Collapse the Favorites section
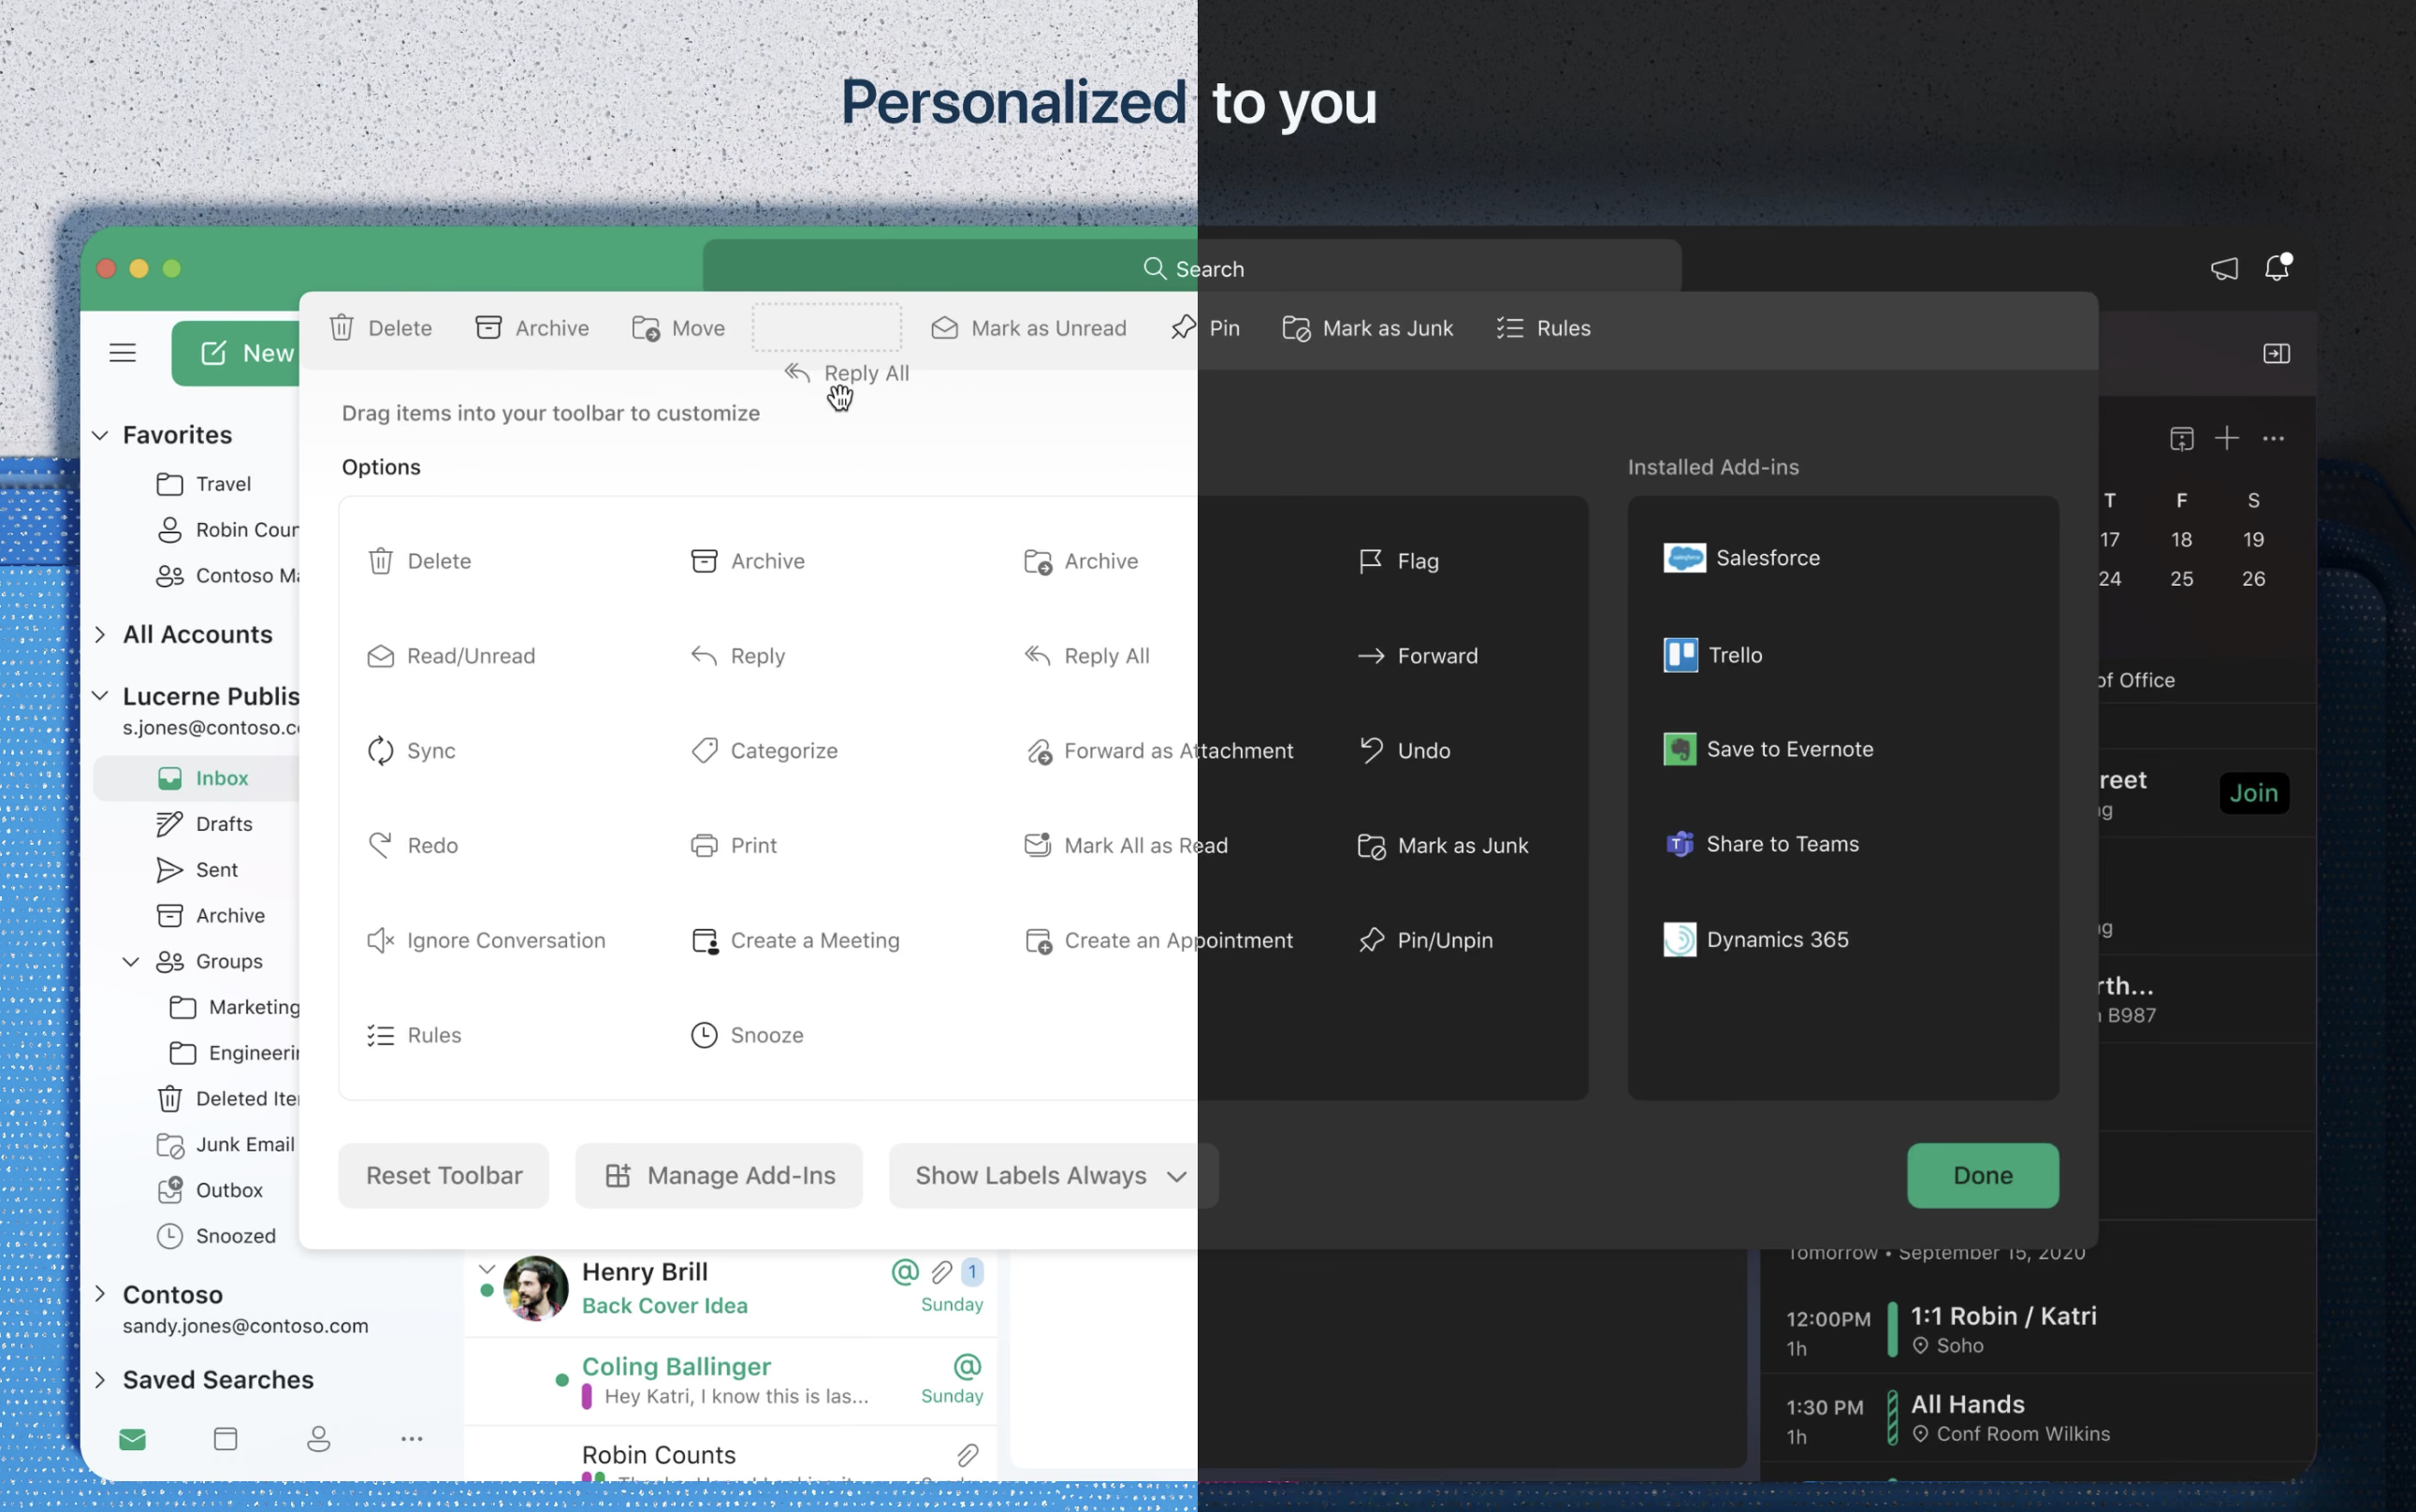The image size is (2416, 1512). click(x=100, y=434)
